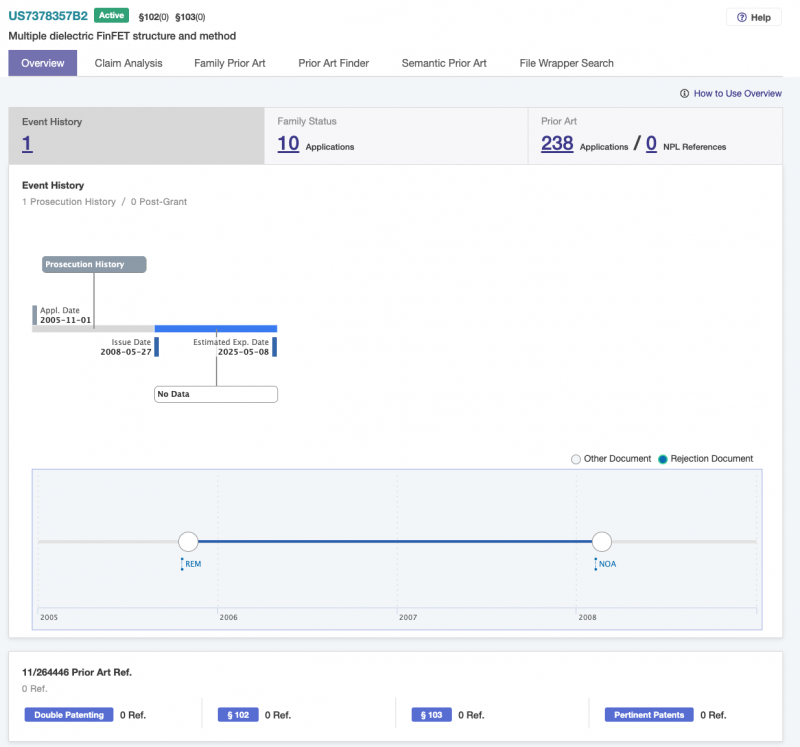
Task: Toggle the Other Document legend circle
Action: click(x=576, y=459)
